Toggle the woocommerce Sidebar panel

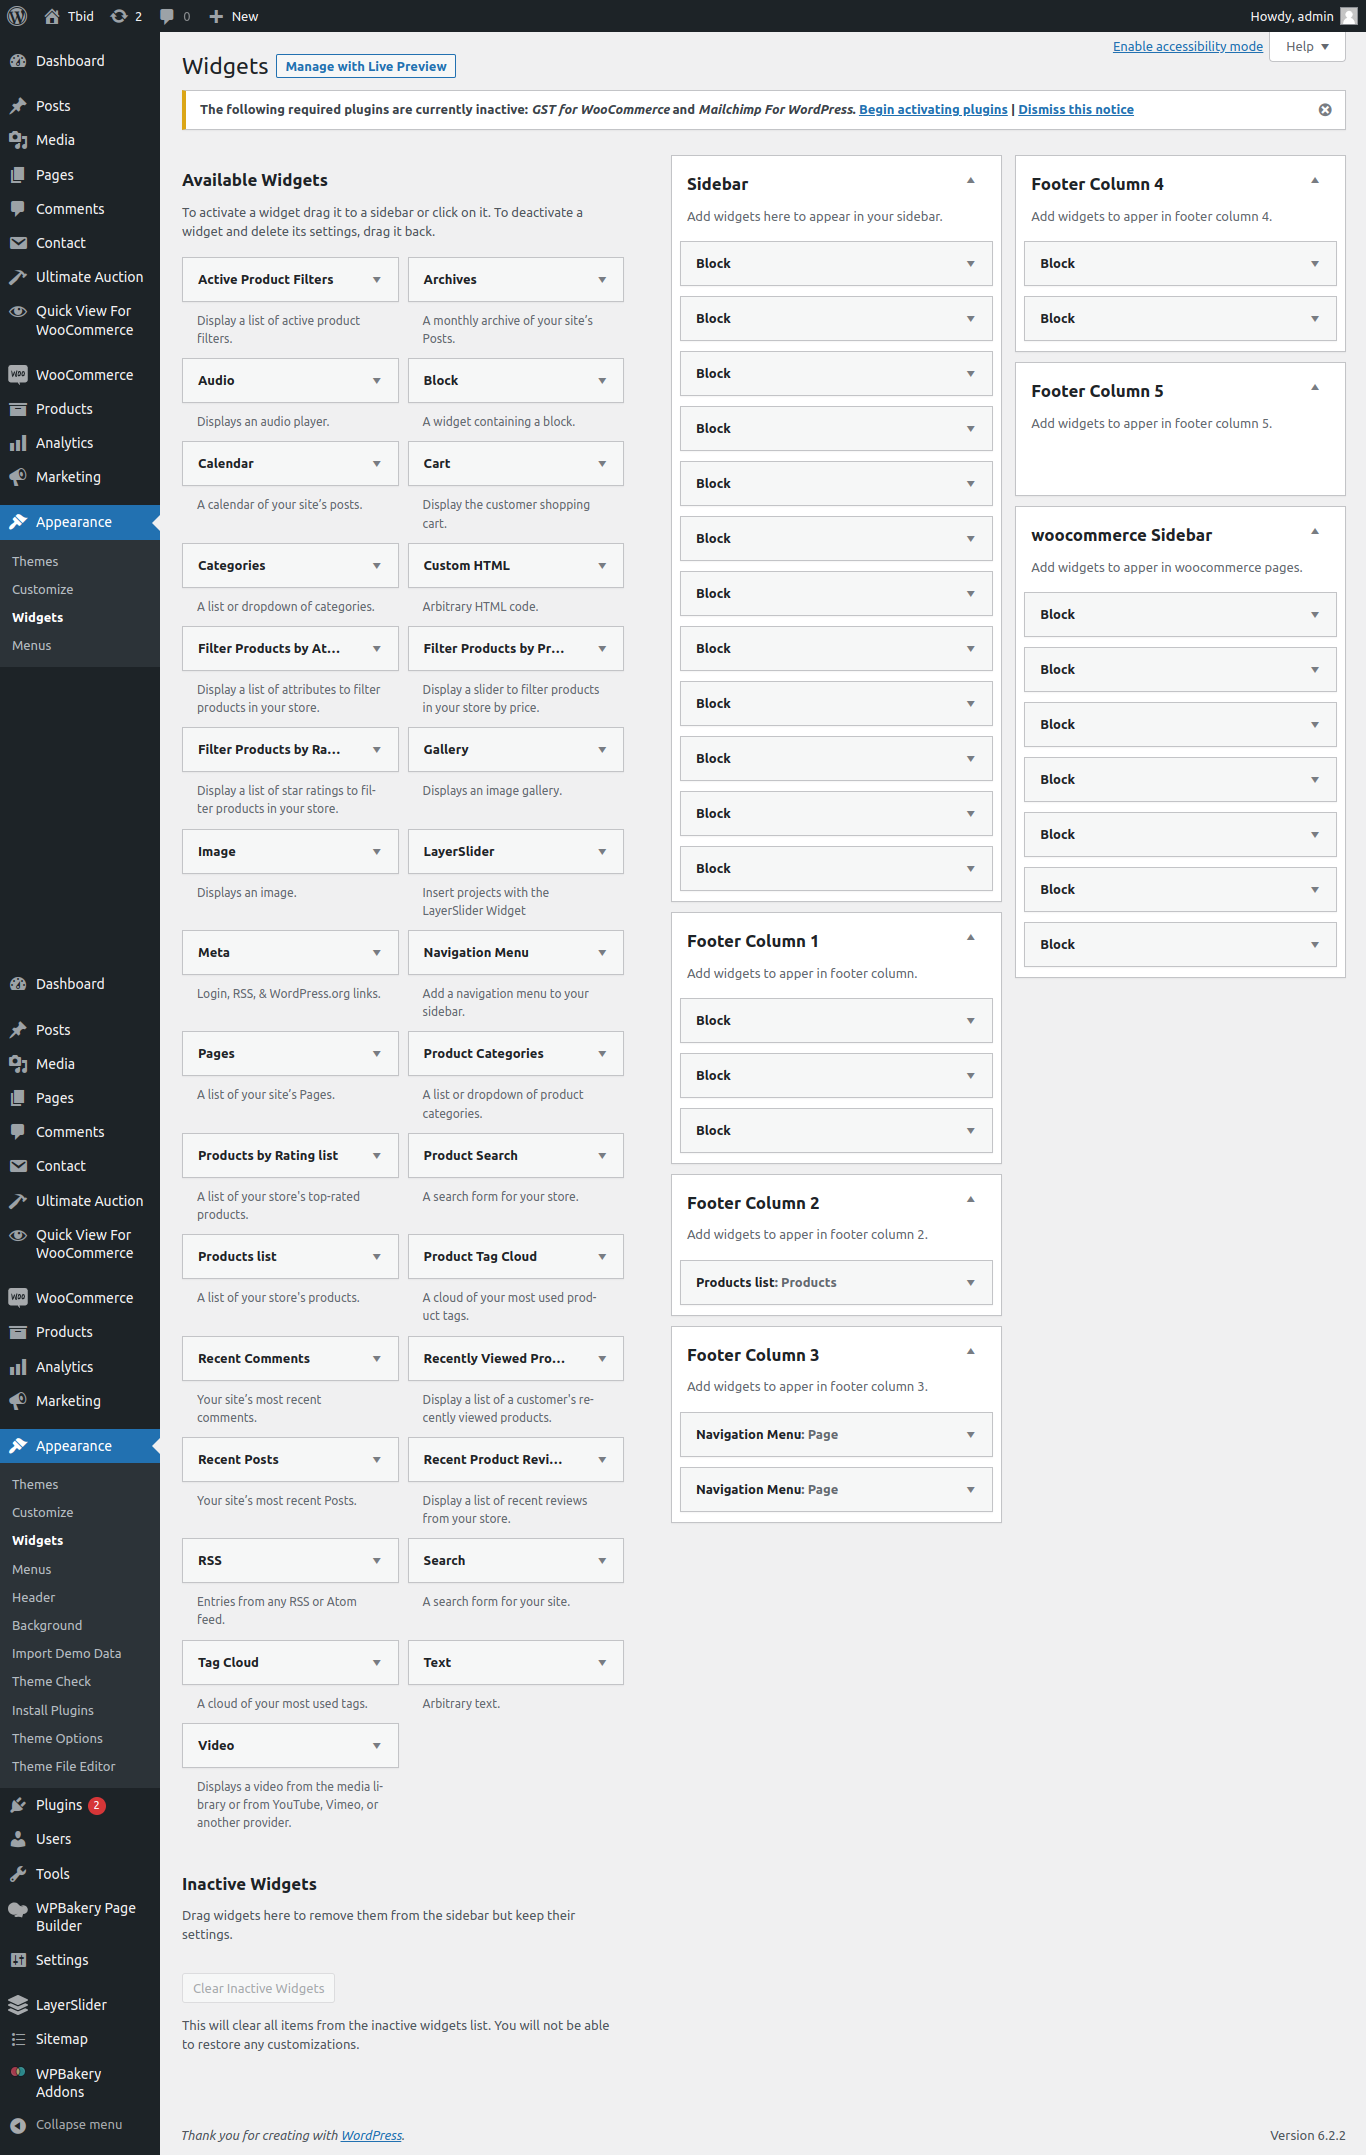(1314, 532)
